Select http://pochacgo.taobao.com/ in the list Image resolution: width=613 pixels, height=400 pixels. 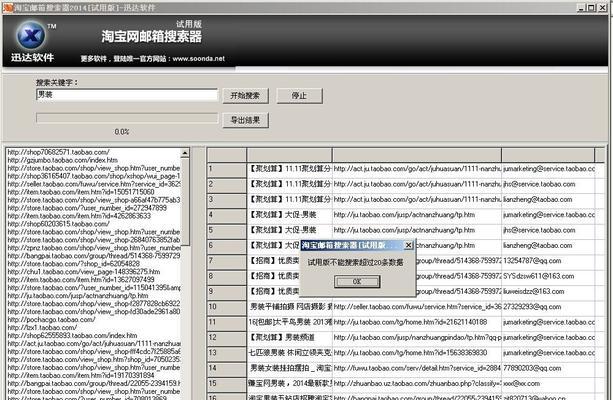[51, 319]
